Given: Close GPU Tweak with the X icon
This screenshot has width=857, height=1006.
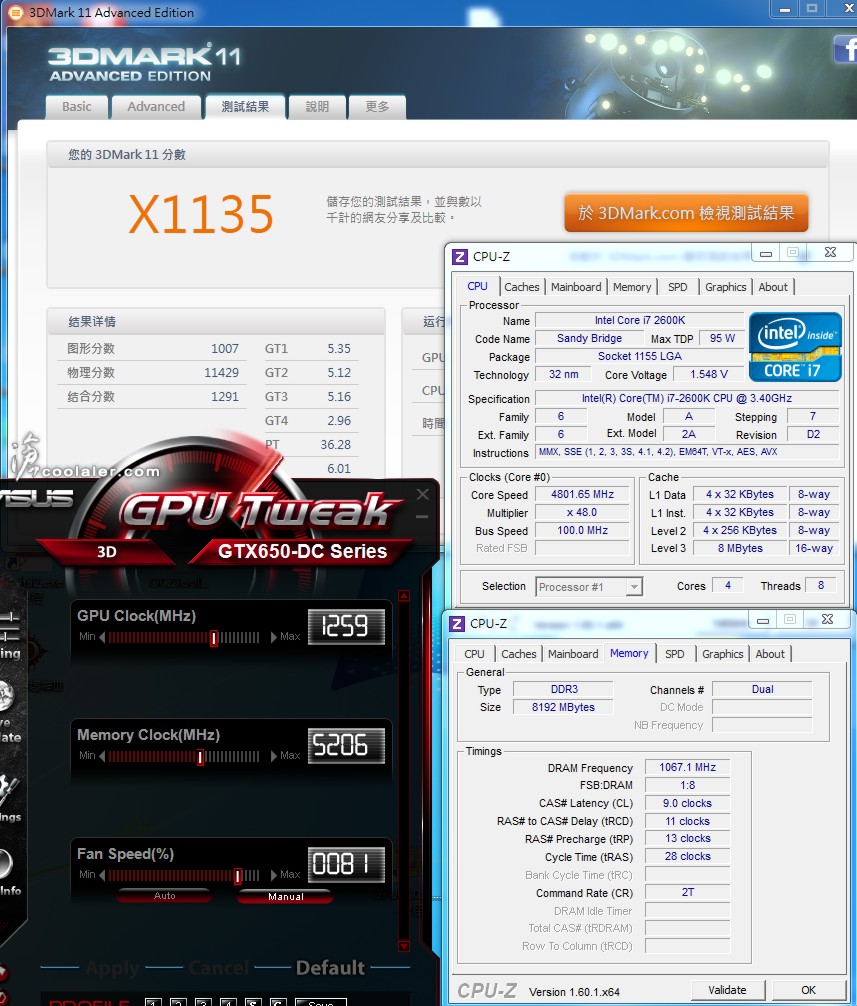Looking at the screenshot, I should (423, 494).
